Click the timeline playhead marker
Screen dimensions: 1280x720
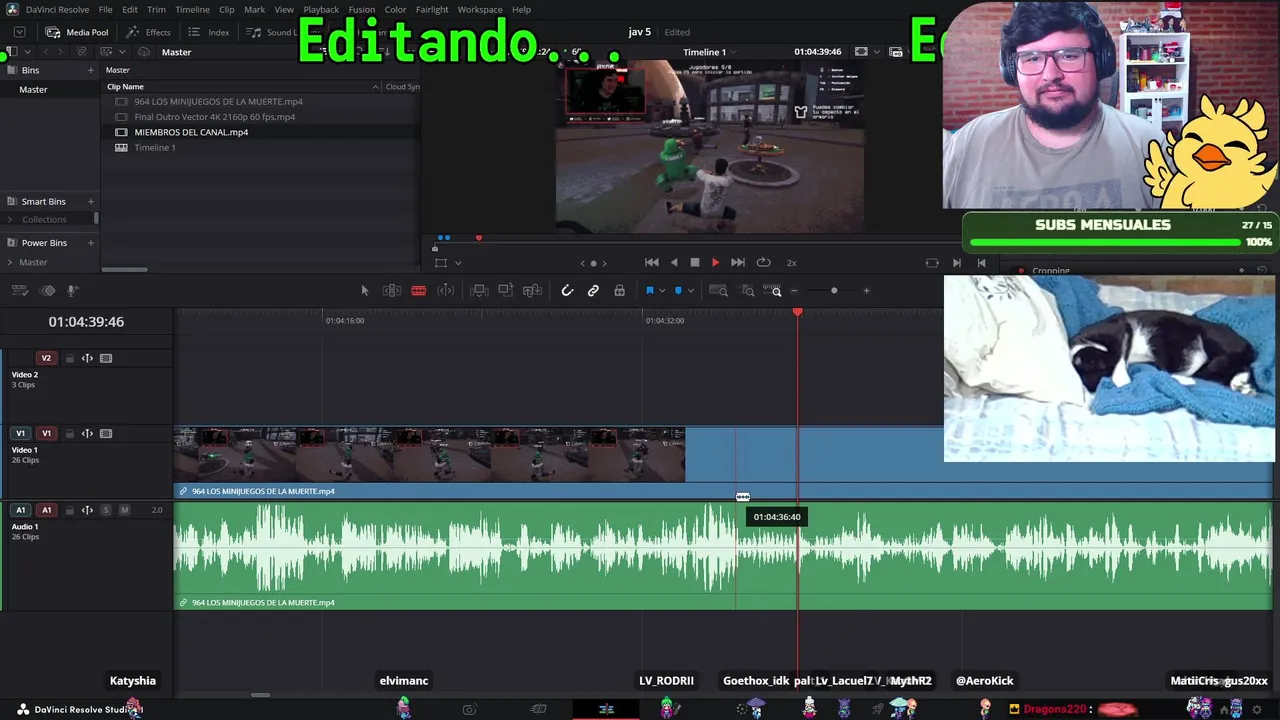(797, 313)
